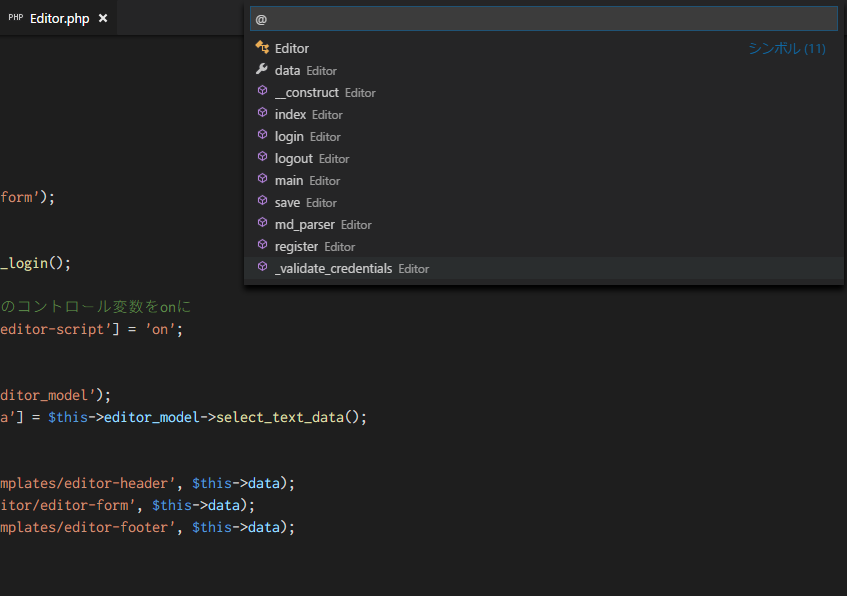Click the Editor class symbol icon
This screenshot has height=596, width=847.
(x=263, y=48)
